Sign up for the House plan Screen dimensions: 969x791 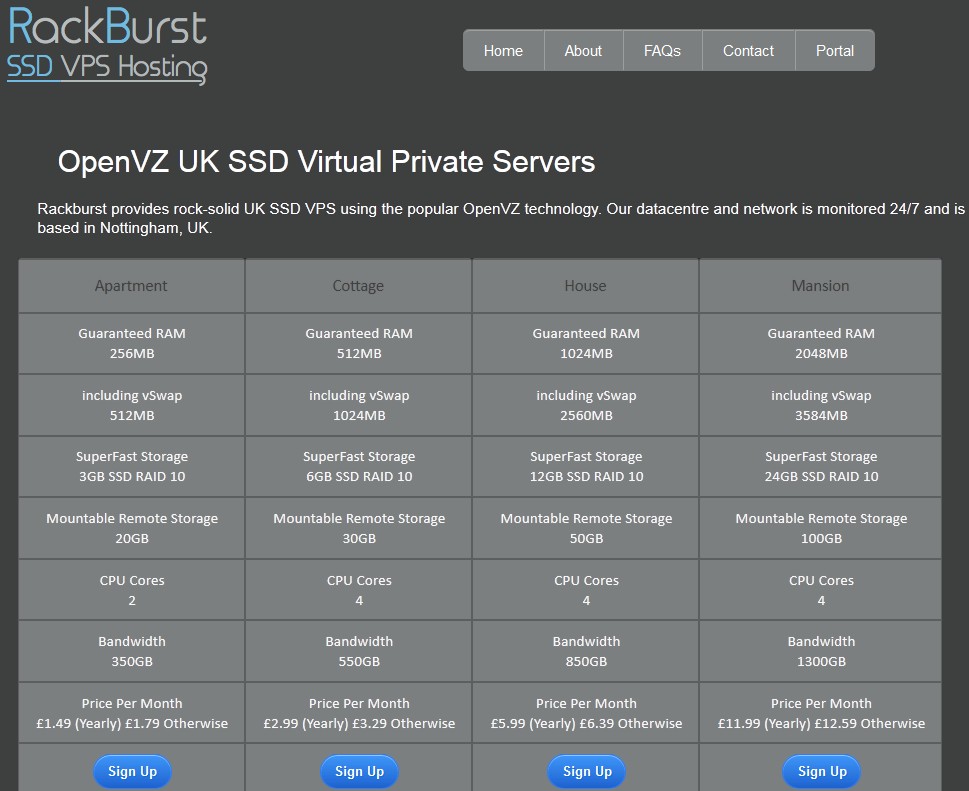[x=586, y=771]
